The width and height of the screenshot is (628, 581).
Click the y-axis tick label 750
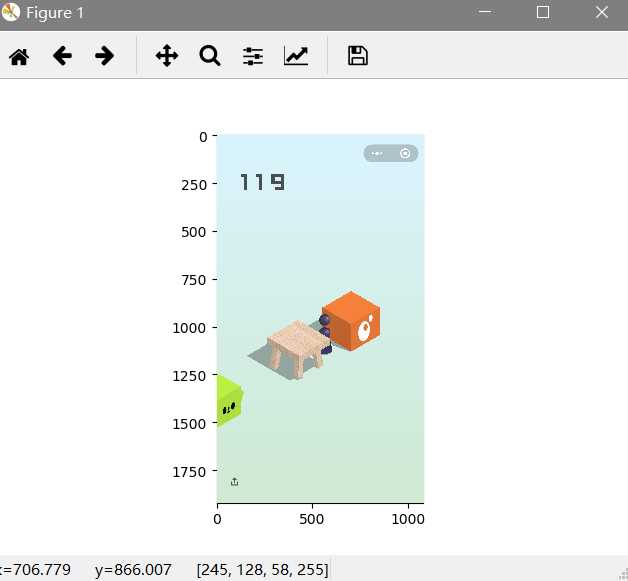pyautogui.click(x=194, y=280)
